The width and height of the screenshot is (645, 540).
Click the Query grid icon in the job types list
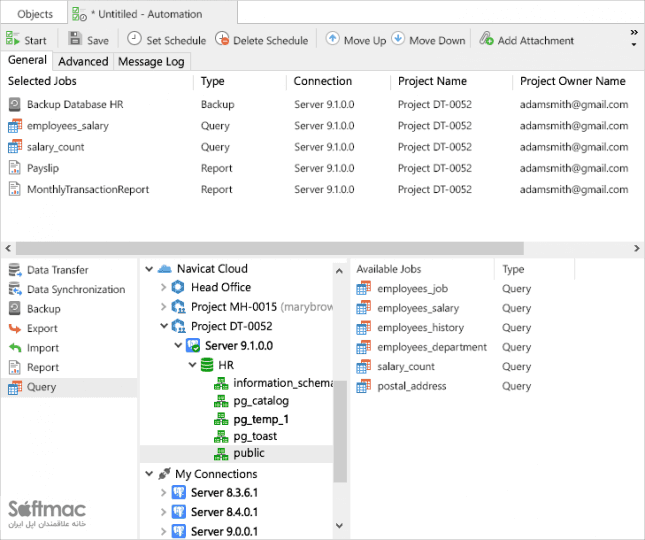click(x=15, y=387)
